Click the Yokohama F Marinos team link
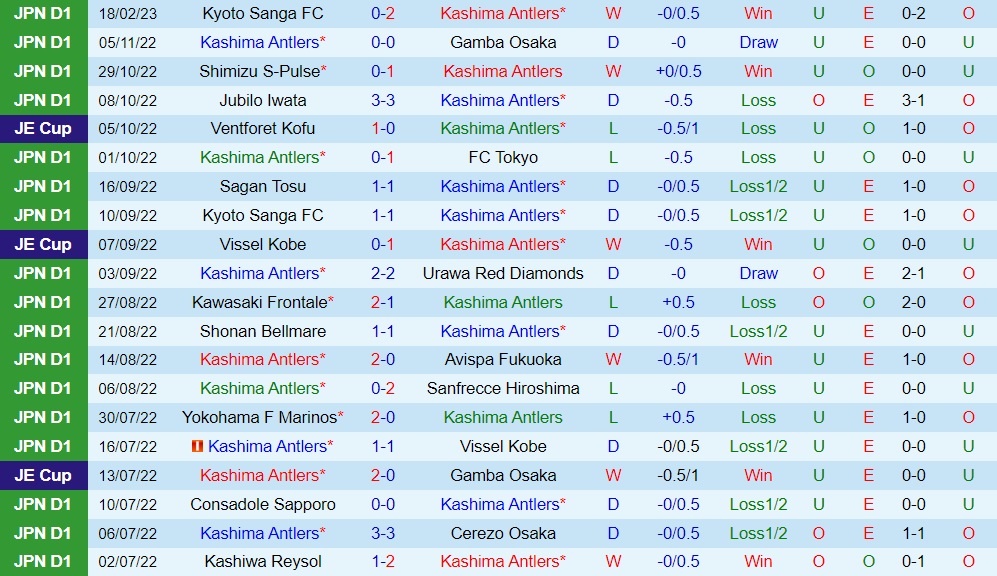This screenshot has height=576, width=997. 259,417
